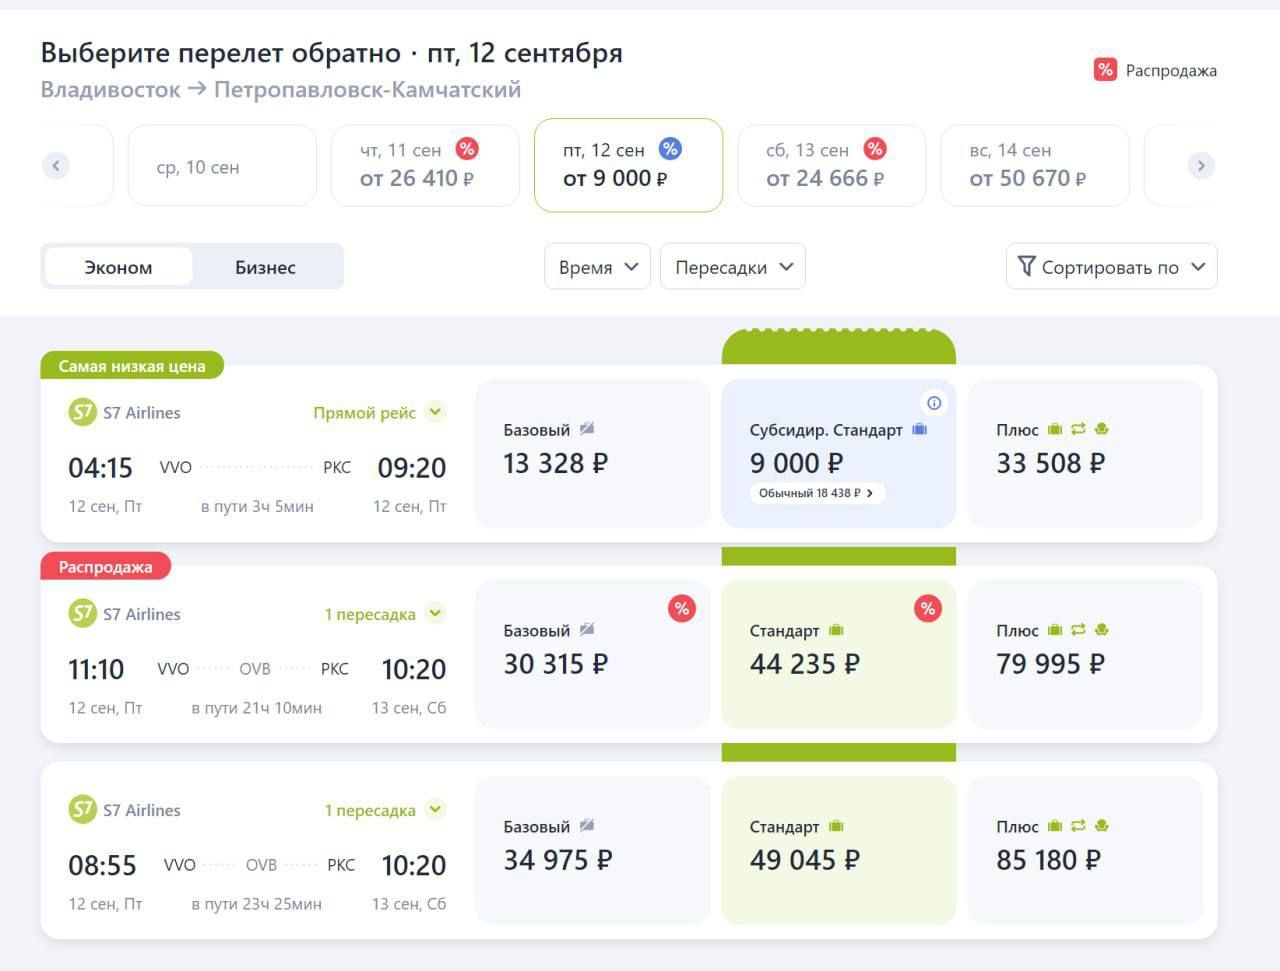Image resolution: width=1280 pixels, height=971 pixels.
Task: Click S7 Airlines logo on 04:15 flight
Action: pos(82,412)
